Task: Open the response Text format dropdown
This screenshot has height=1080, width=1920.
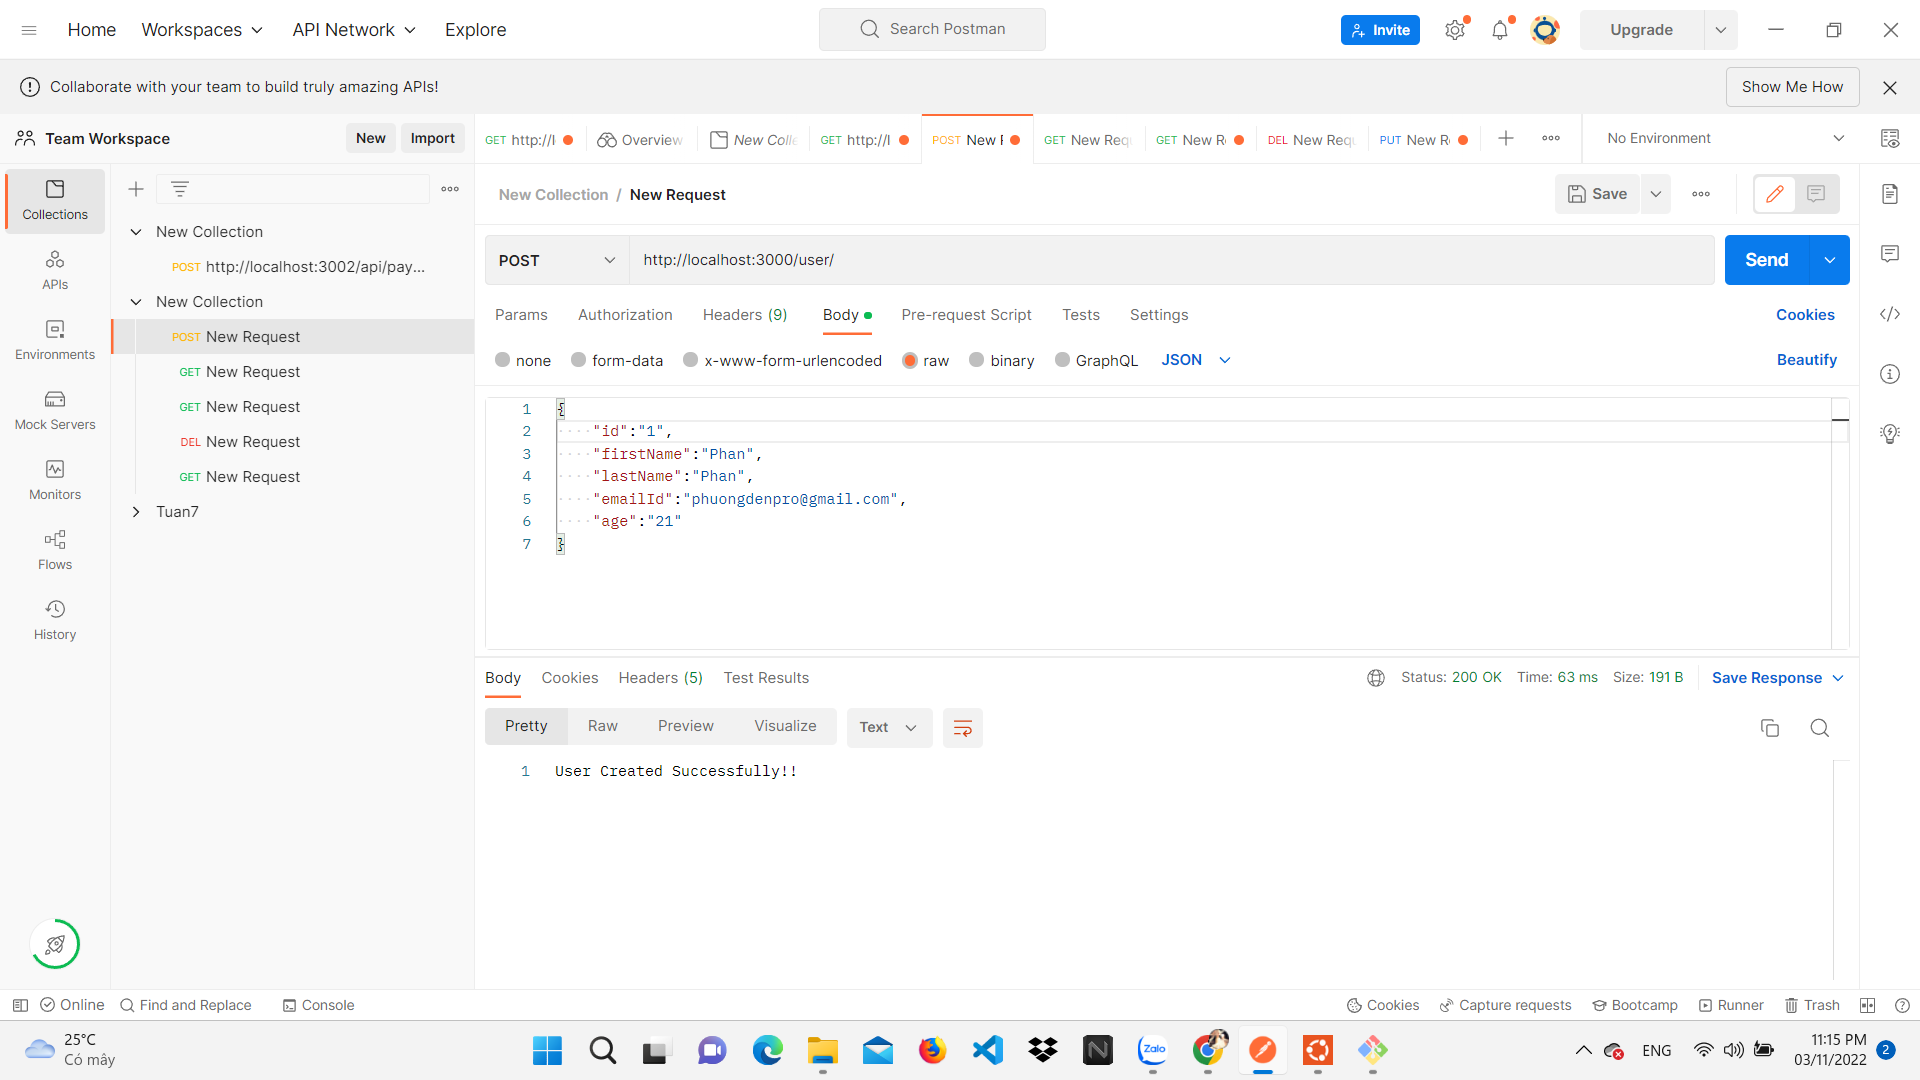Action: pyautogui.click(x=889, y=728)
